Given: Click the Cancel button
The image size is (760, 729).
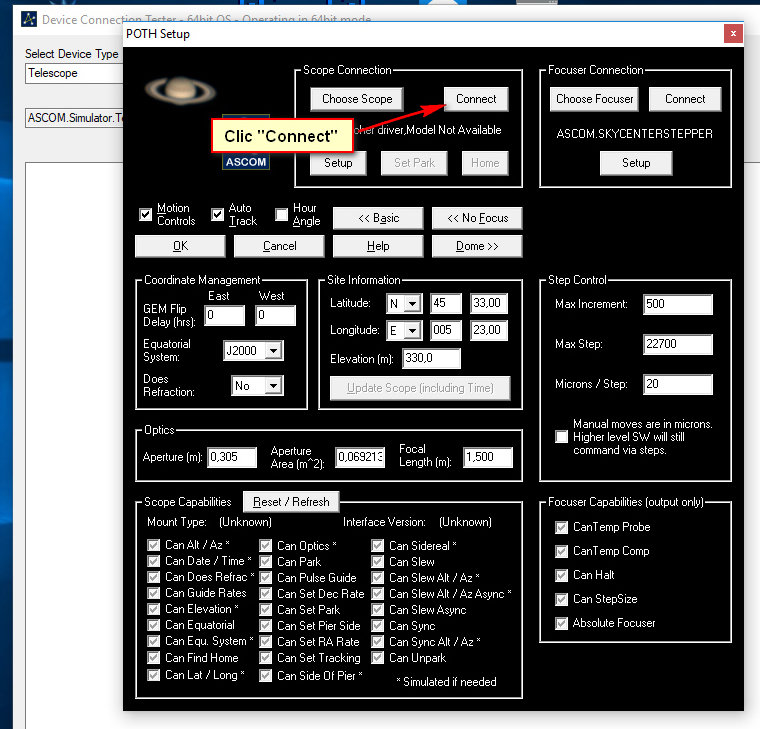Looking at the screenshot, I should click(279, 246).
